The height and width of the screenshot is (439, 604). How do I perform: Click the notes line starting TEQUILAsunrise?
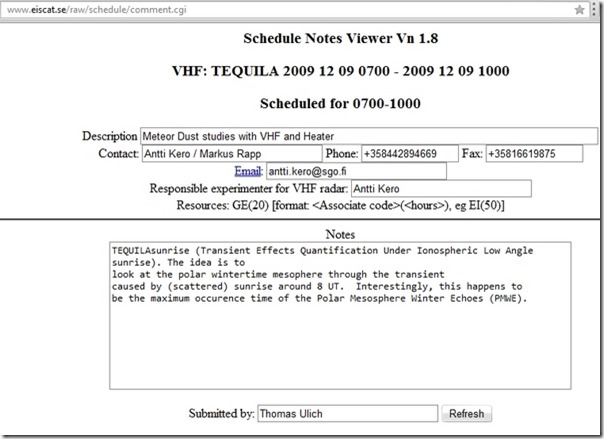point(322,251)
